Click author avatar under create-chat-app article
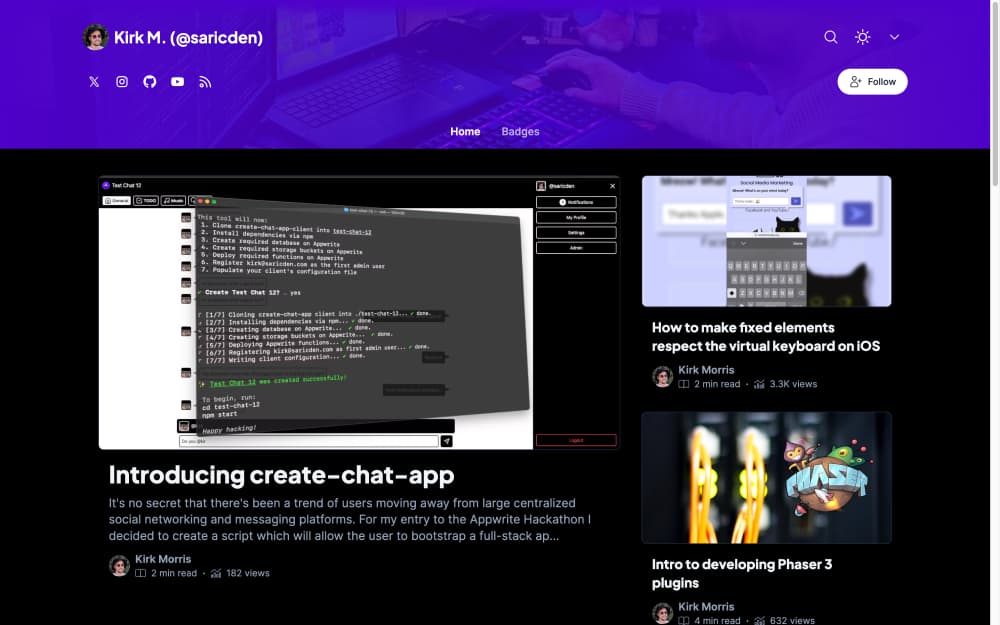 pos(119,566)
